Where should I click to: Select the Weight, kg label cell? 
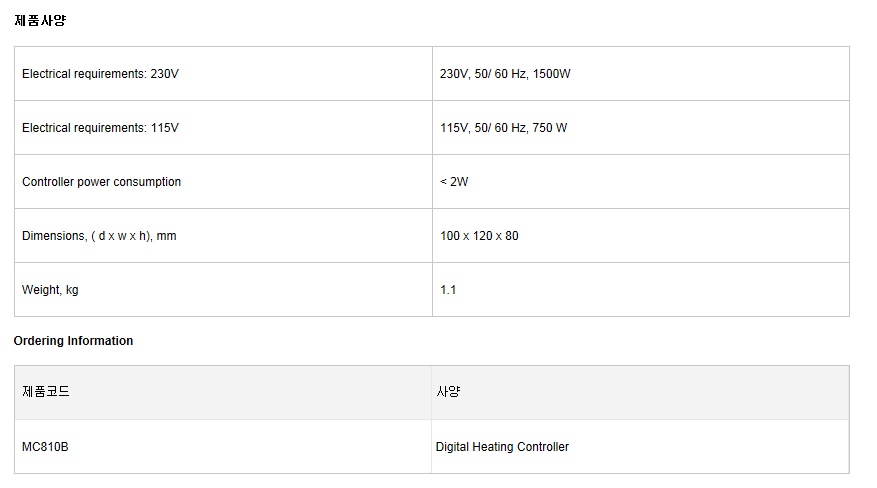223,290
